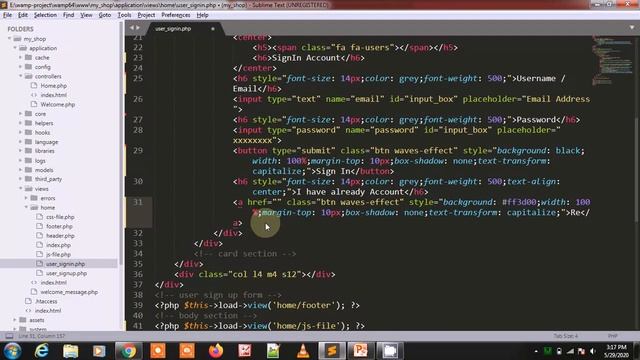
Task: Expand the hooks folder
Action: point(20,133)
